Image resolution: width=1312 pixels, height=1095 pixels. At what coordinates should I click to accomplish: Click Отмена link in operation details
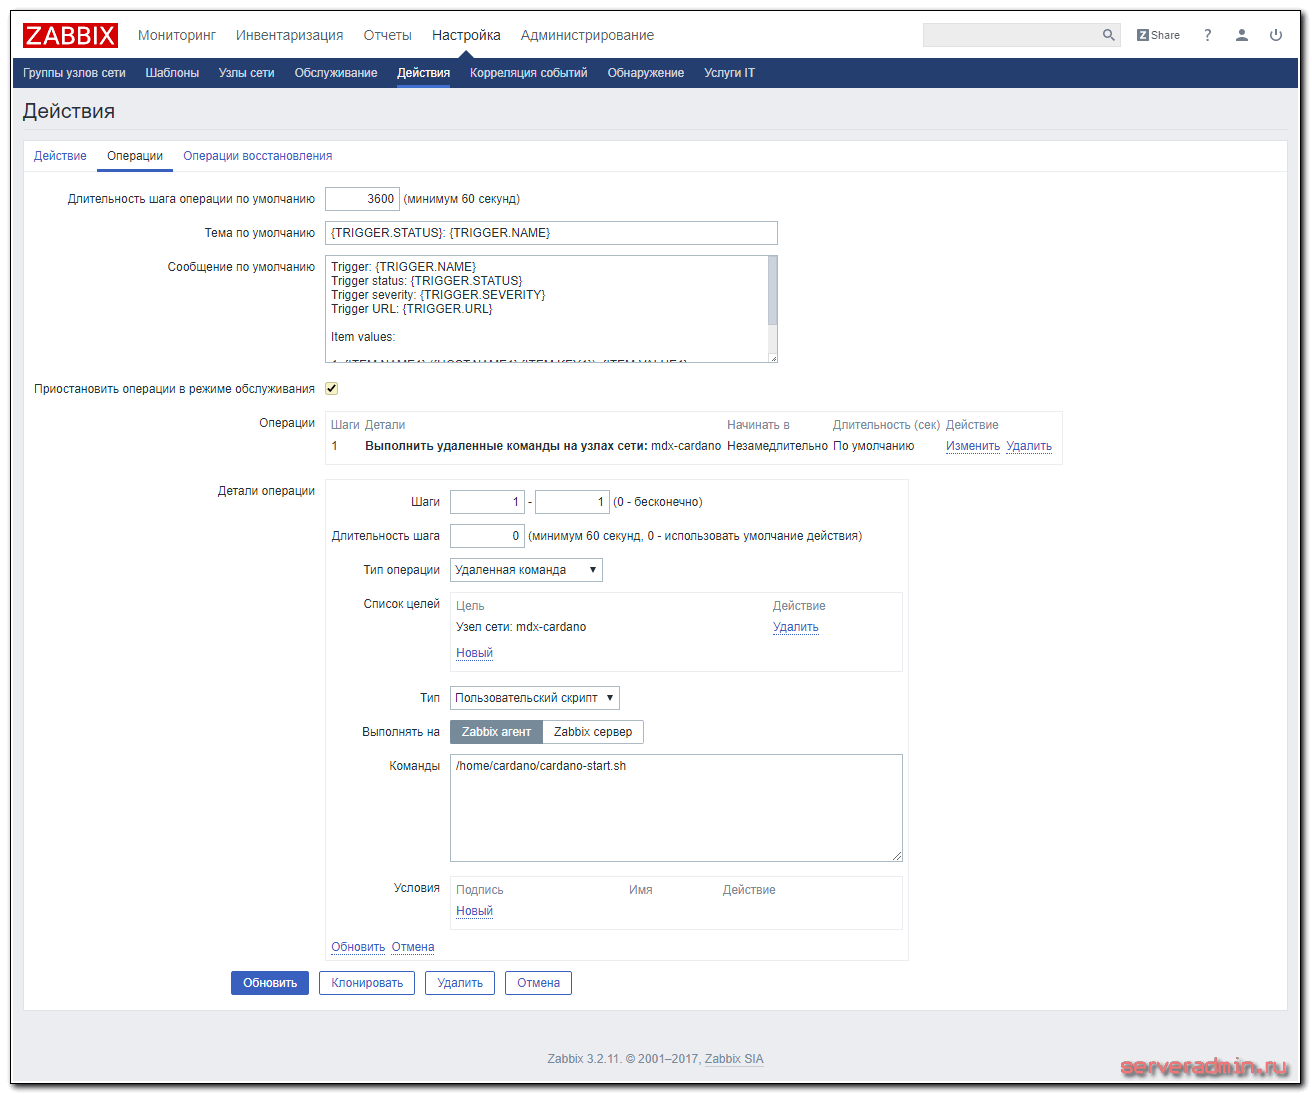click(413, 947)
